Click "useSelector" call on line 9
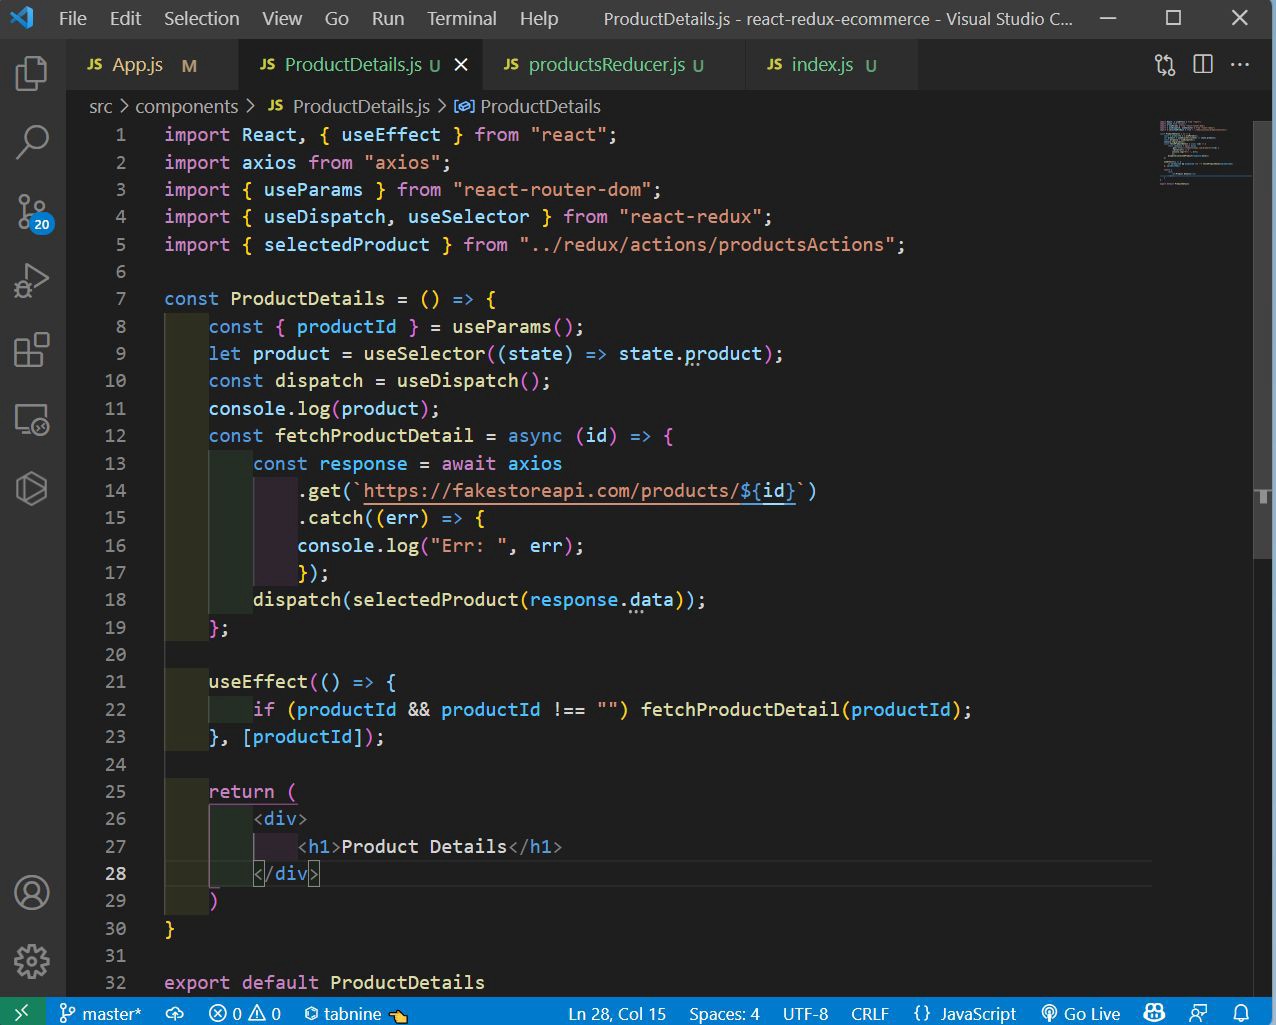The image size is (1276, 1025). pos(424,354)
